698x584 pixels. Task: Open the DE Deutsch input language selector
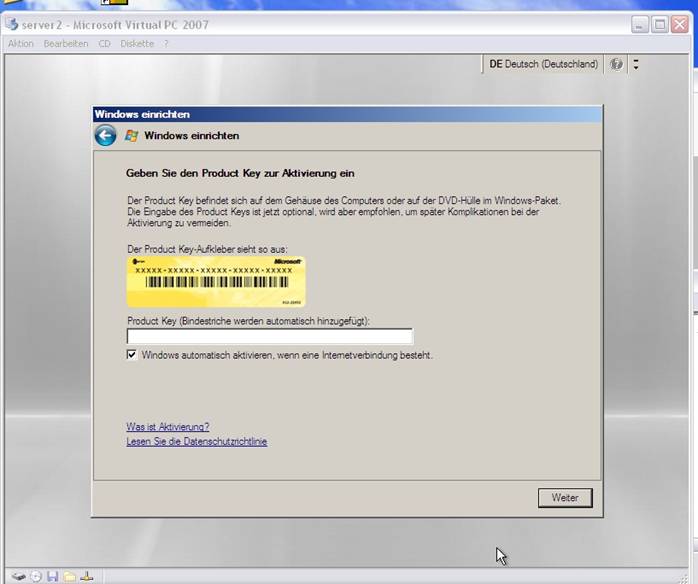tap(543, 64)
